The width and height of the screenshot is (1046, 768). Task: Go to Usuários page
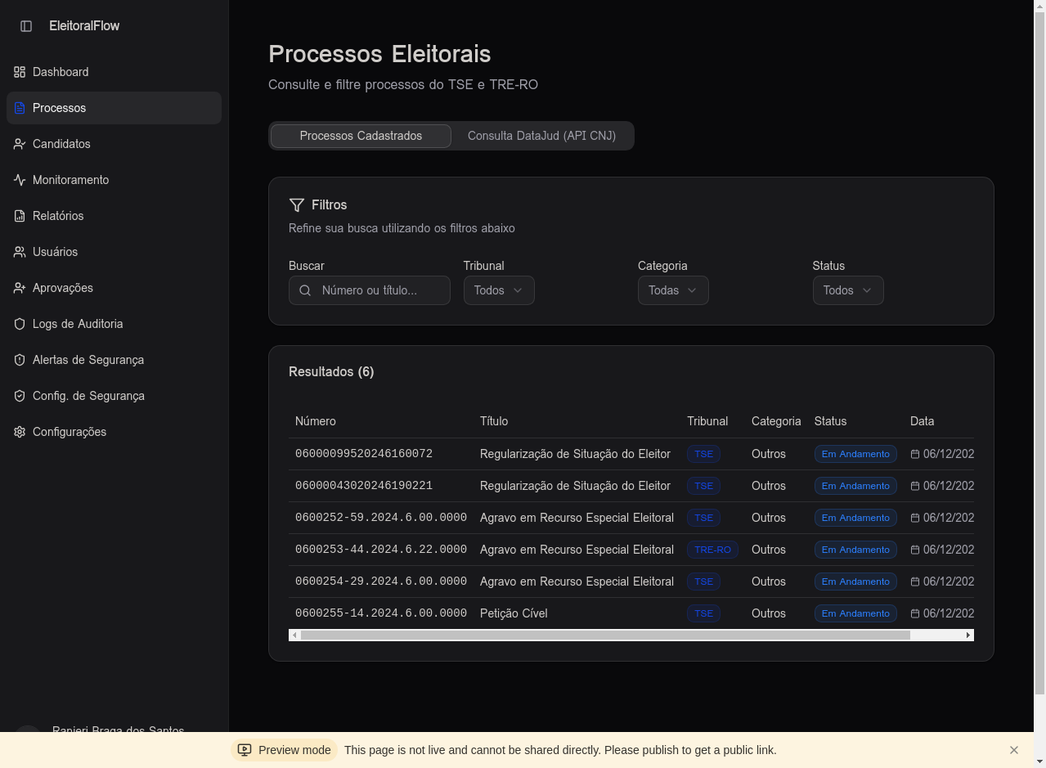tap(55, 252)
